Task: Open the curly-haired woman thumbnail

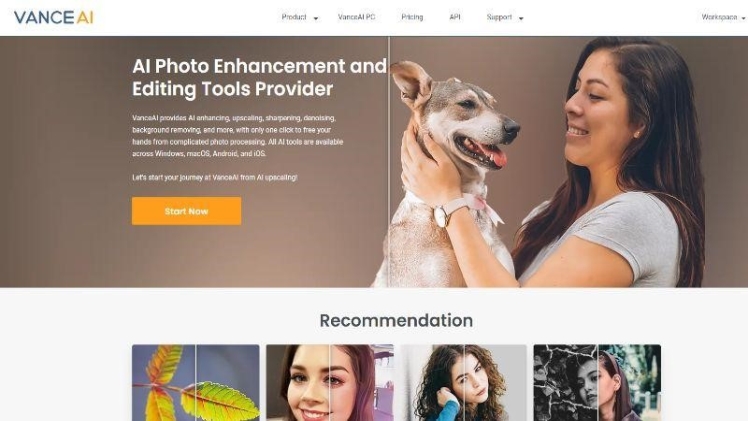Action: [463, 383]
